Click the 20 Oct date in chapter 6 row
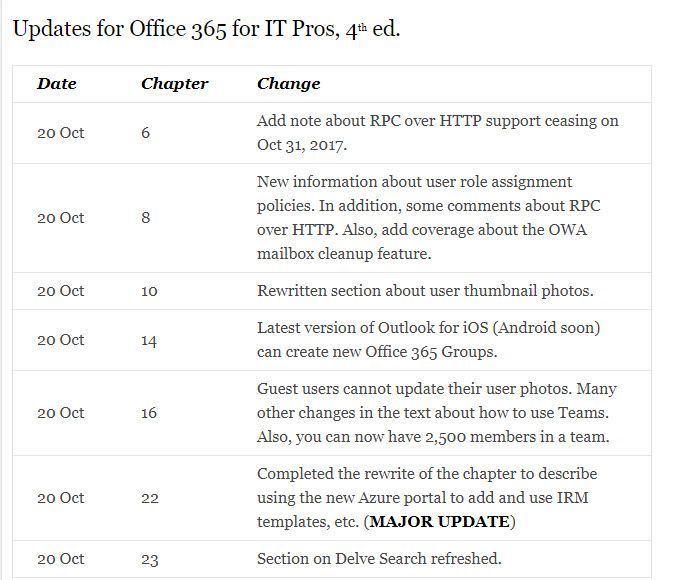 [x=61, y=133]
